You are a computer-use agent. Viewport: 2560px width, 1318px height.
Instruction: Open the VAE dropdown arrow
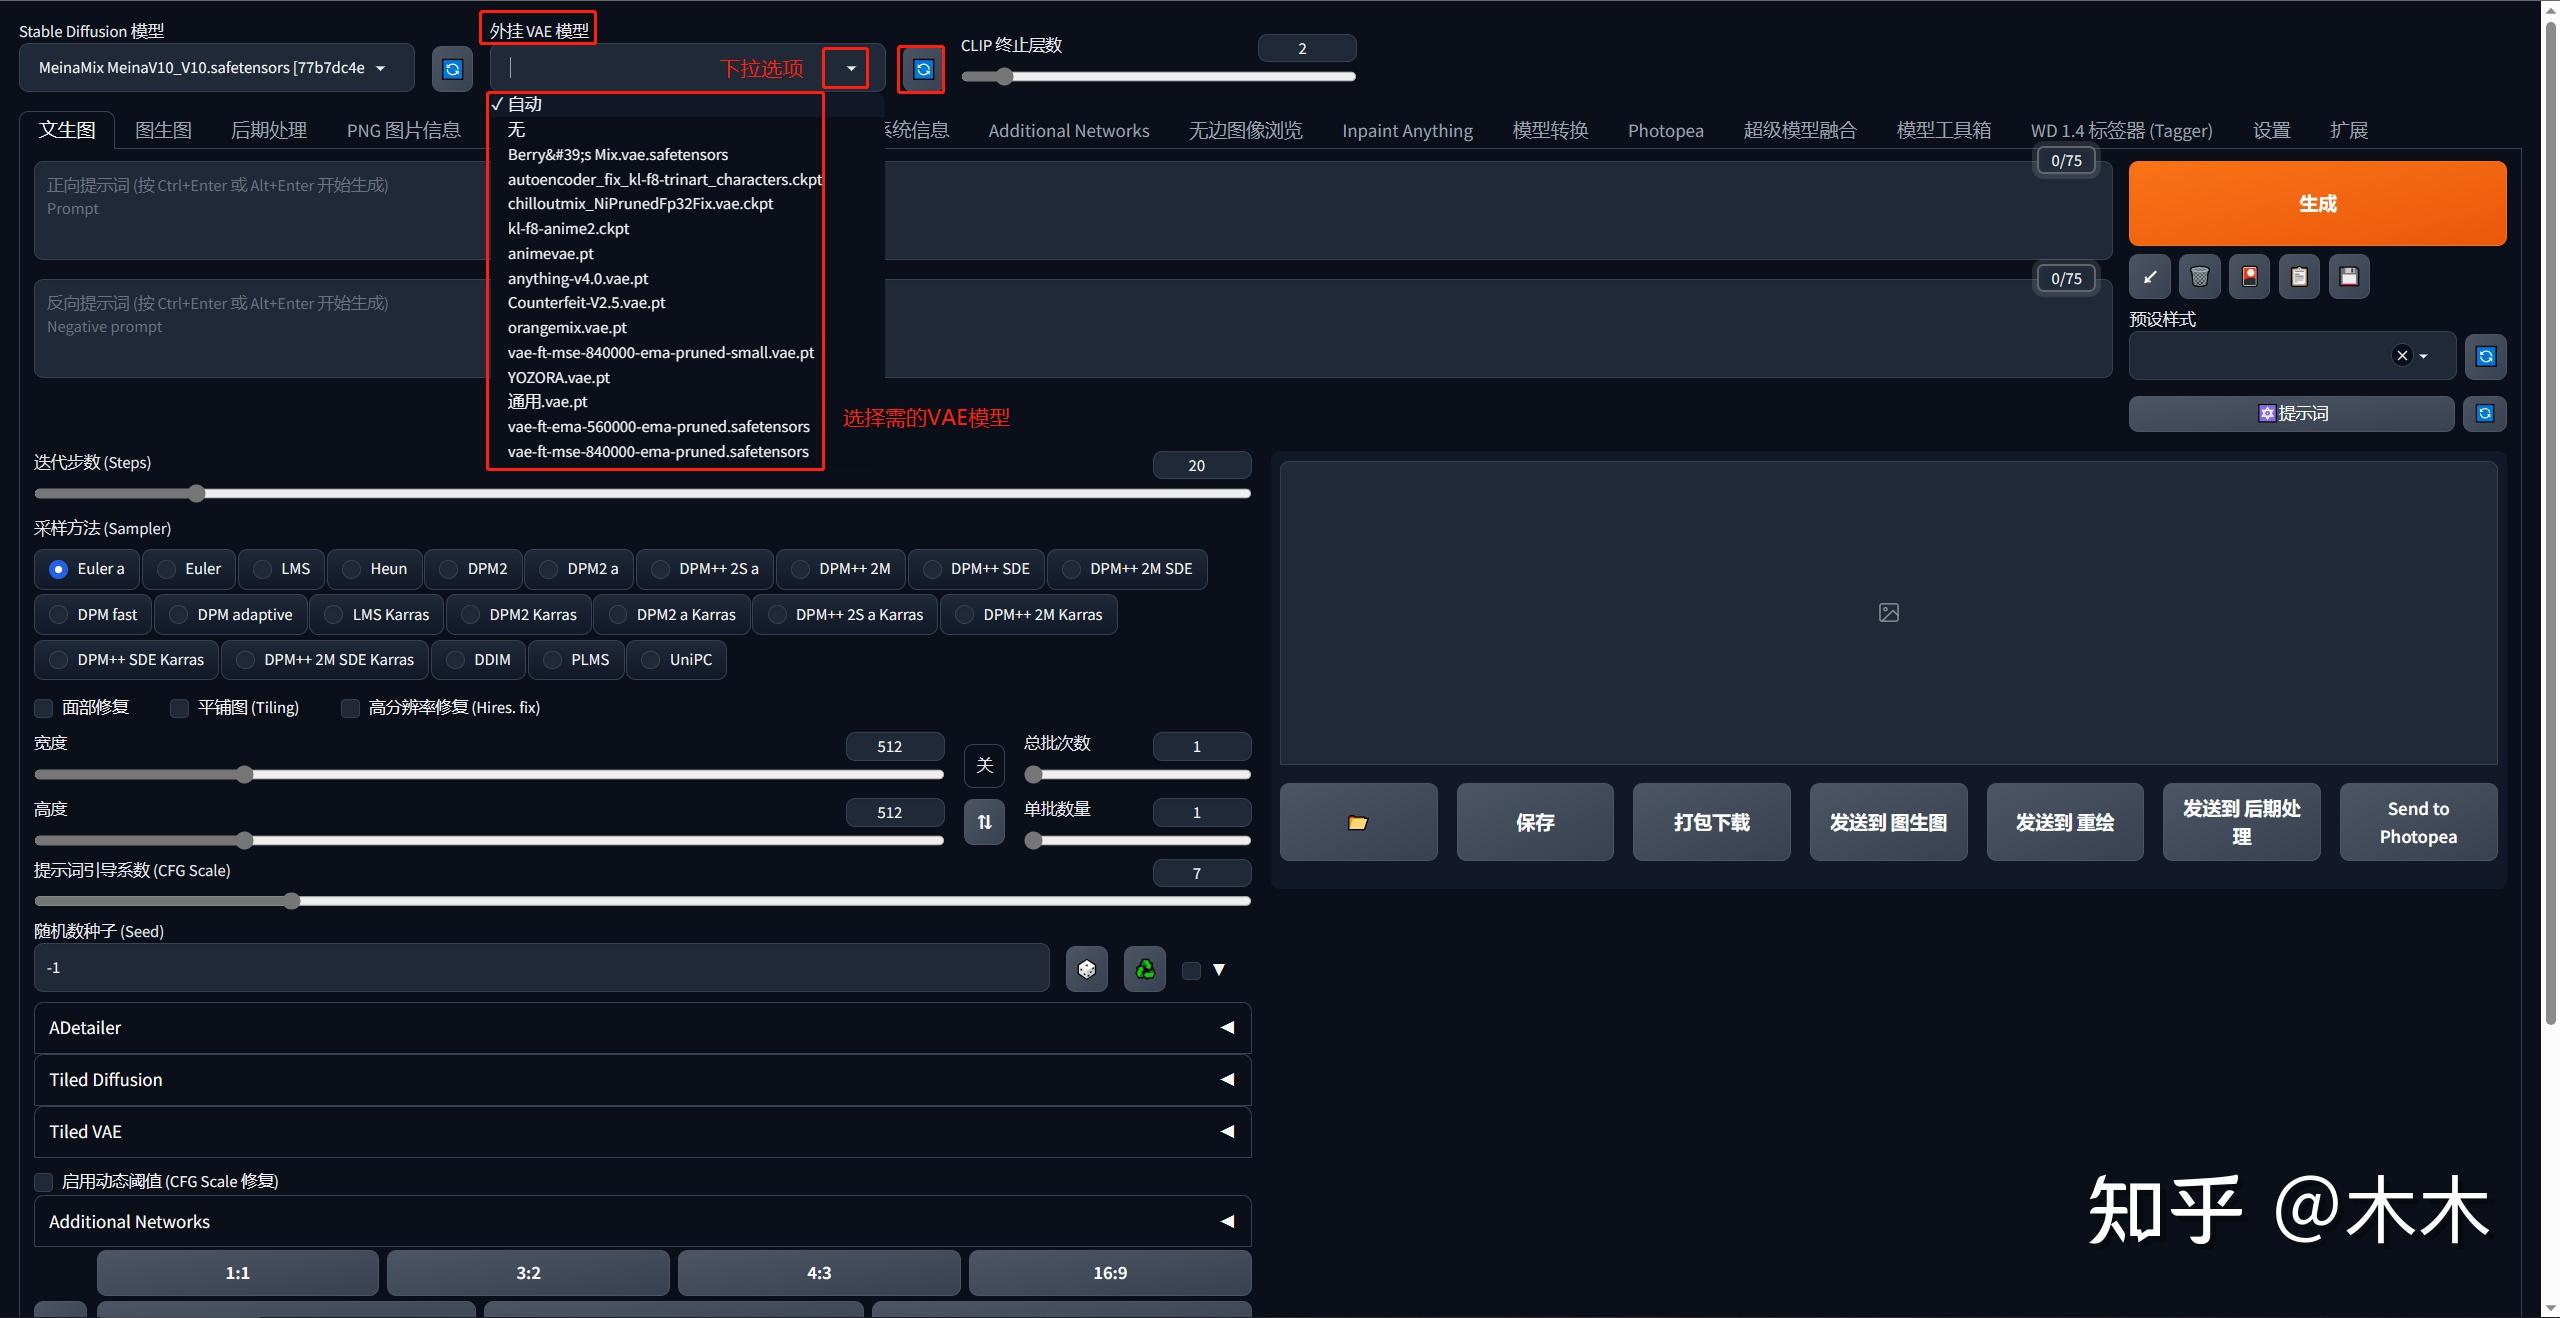click(850, 69)
